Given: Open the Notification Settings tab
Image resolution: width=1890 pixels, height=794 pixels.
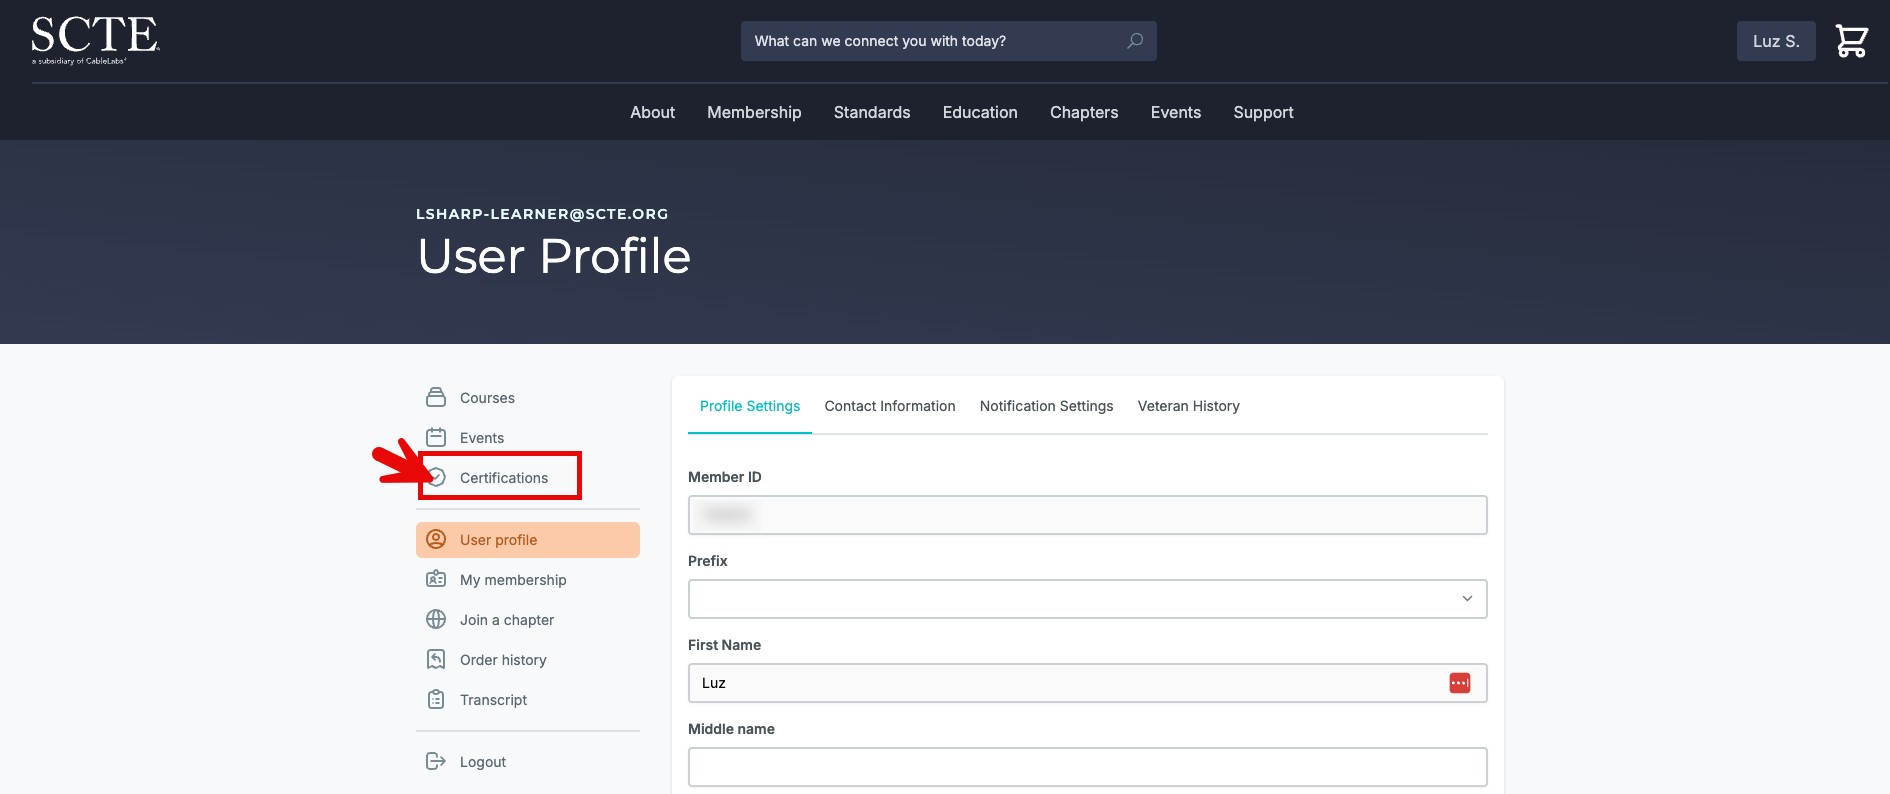Looking at the screenshot, I should pos(1046,406).
